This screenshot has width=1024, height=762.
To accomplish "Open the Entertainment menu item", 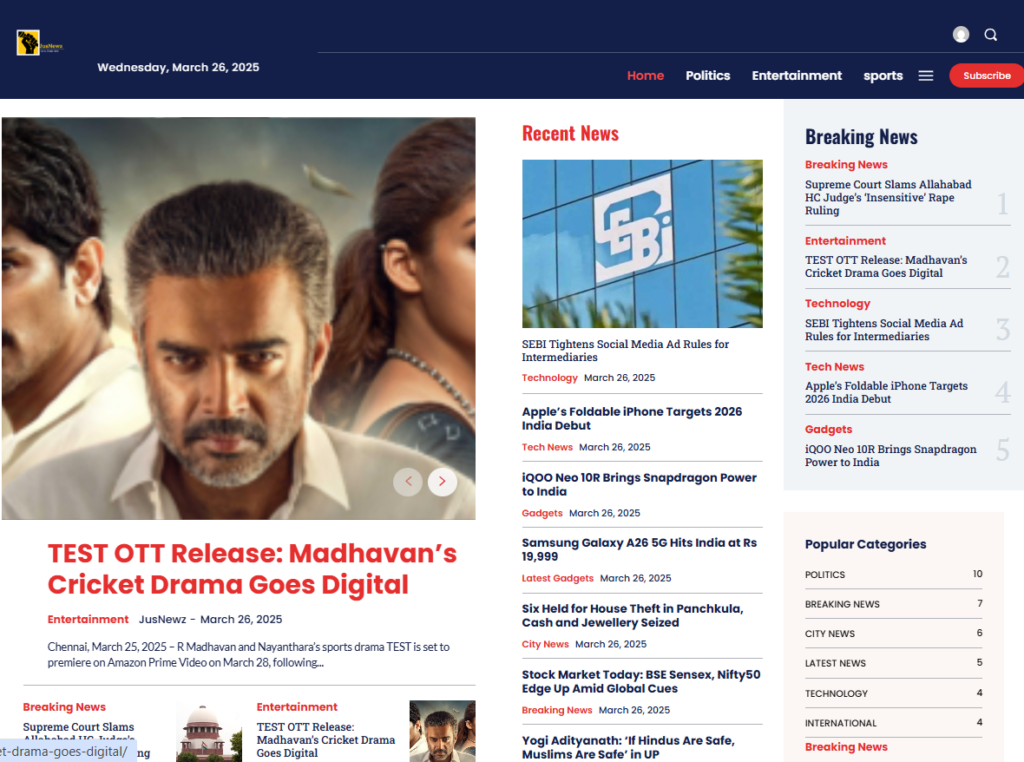I will point(797,76).
